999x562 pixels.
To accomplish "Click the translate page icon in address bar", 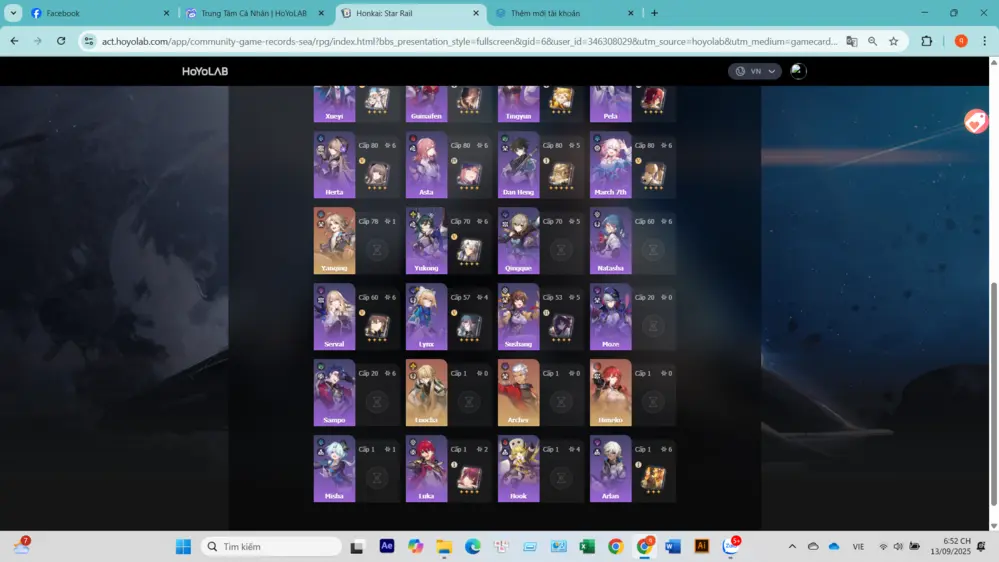I will pos(852,41).
